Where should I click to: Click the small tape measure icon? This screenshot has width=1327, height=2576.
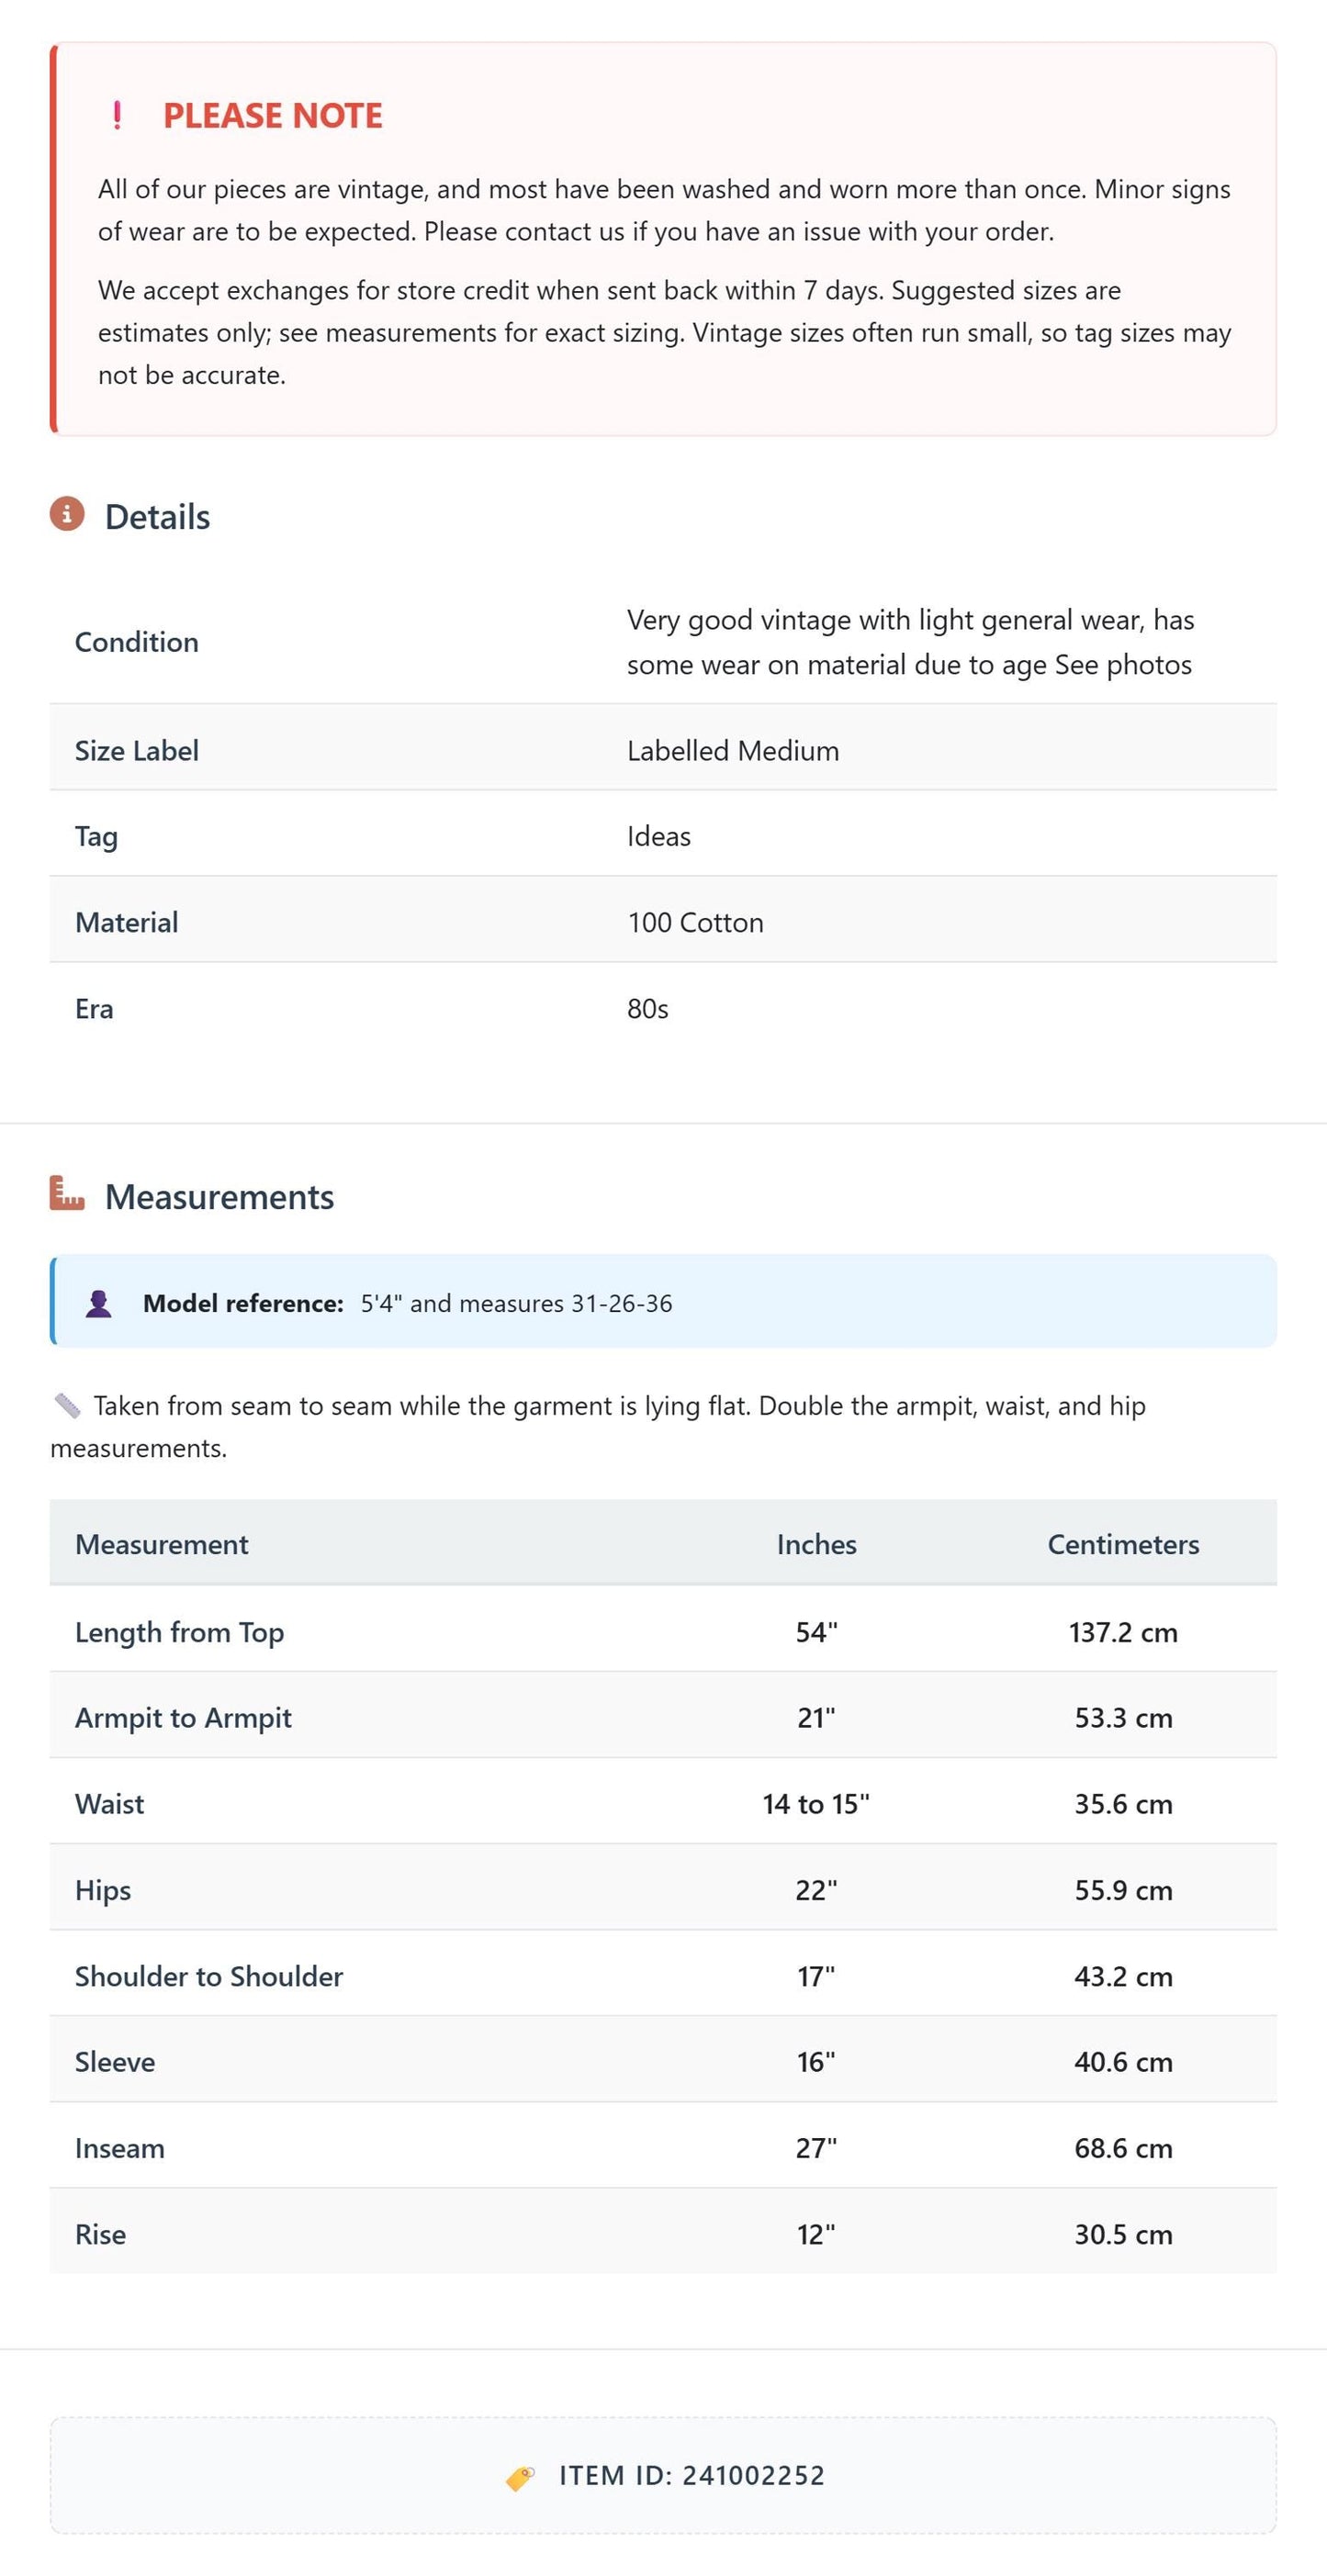[x=67, y=1406]
